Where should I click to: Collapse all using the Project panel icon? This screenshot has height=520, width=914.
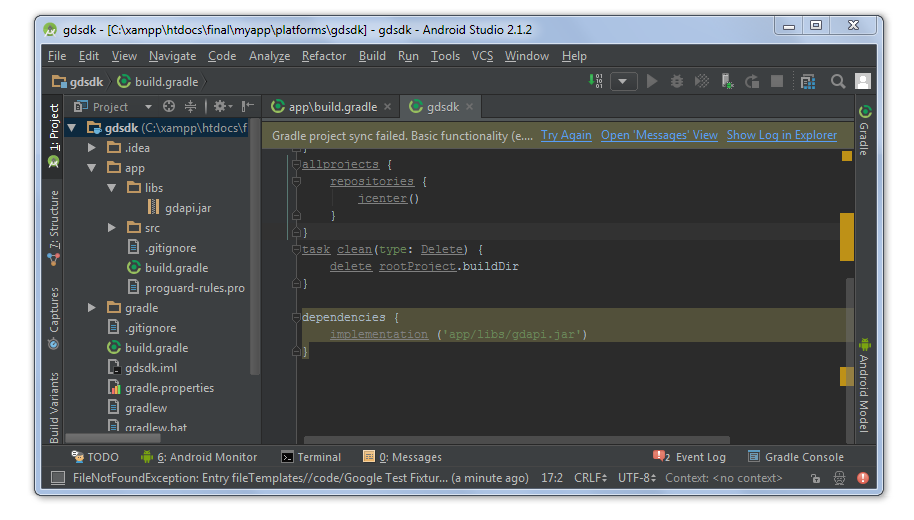190,107
